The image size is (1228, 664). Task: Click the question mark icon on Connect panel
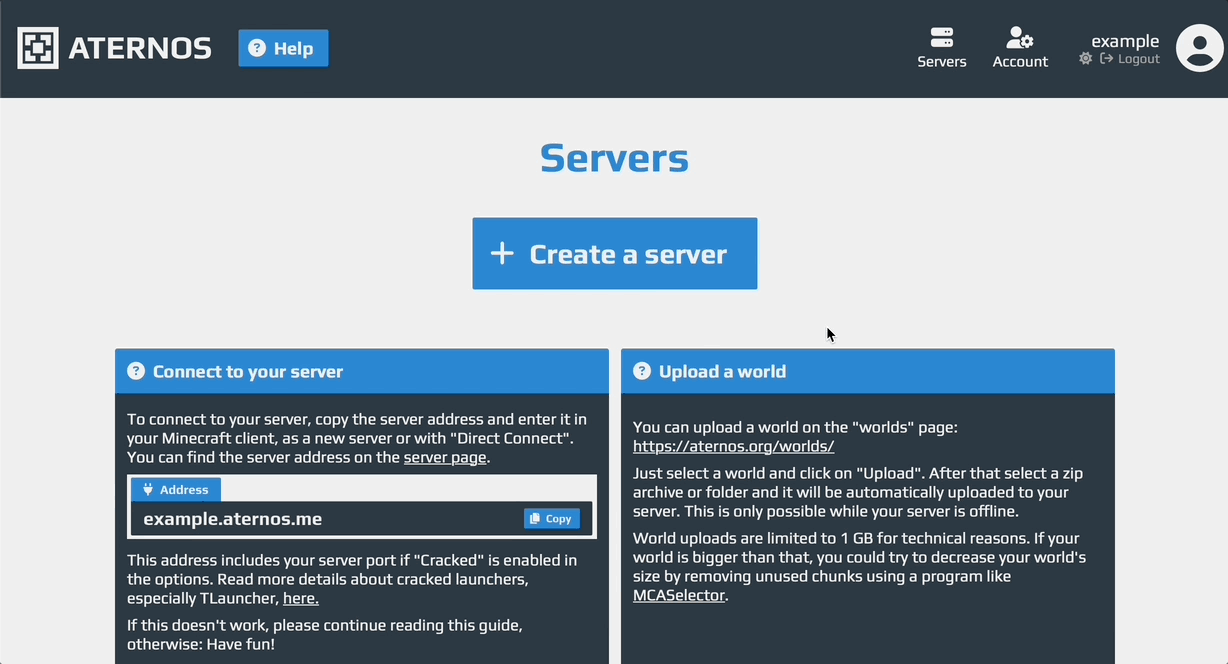(x=136, y=371)
